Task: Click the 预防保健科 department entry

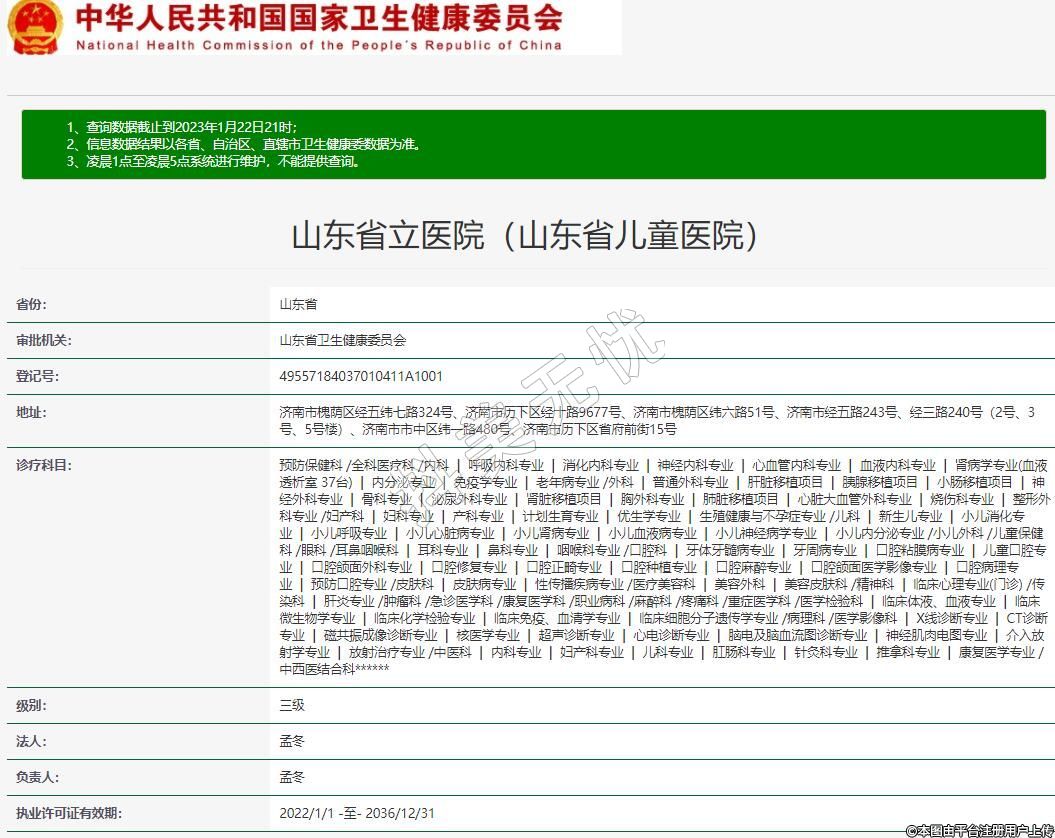Action: point(311,465)
